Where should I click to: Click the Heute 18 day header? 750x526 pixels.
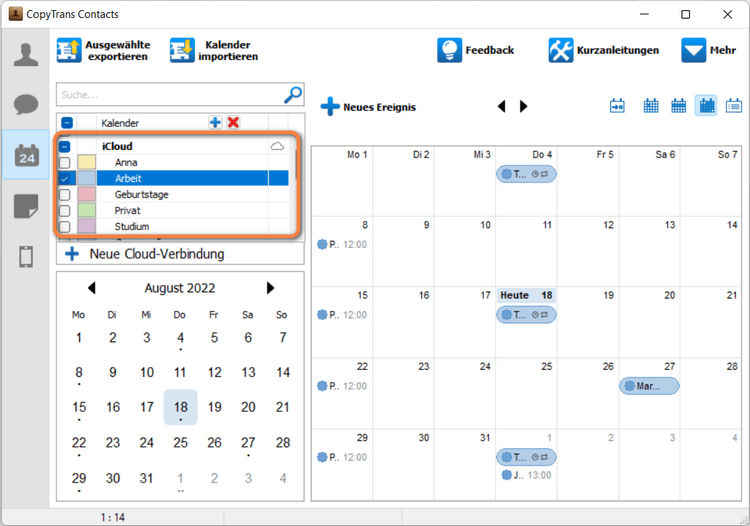526,295
